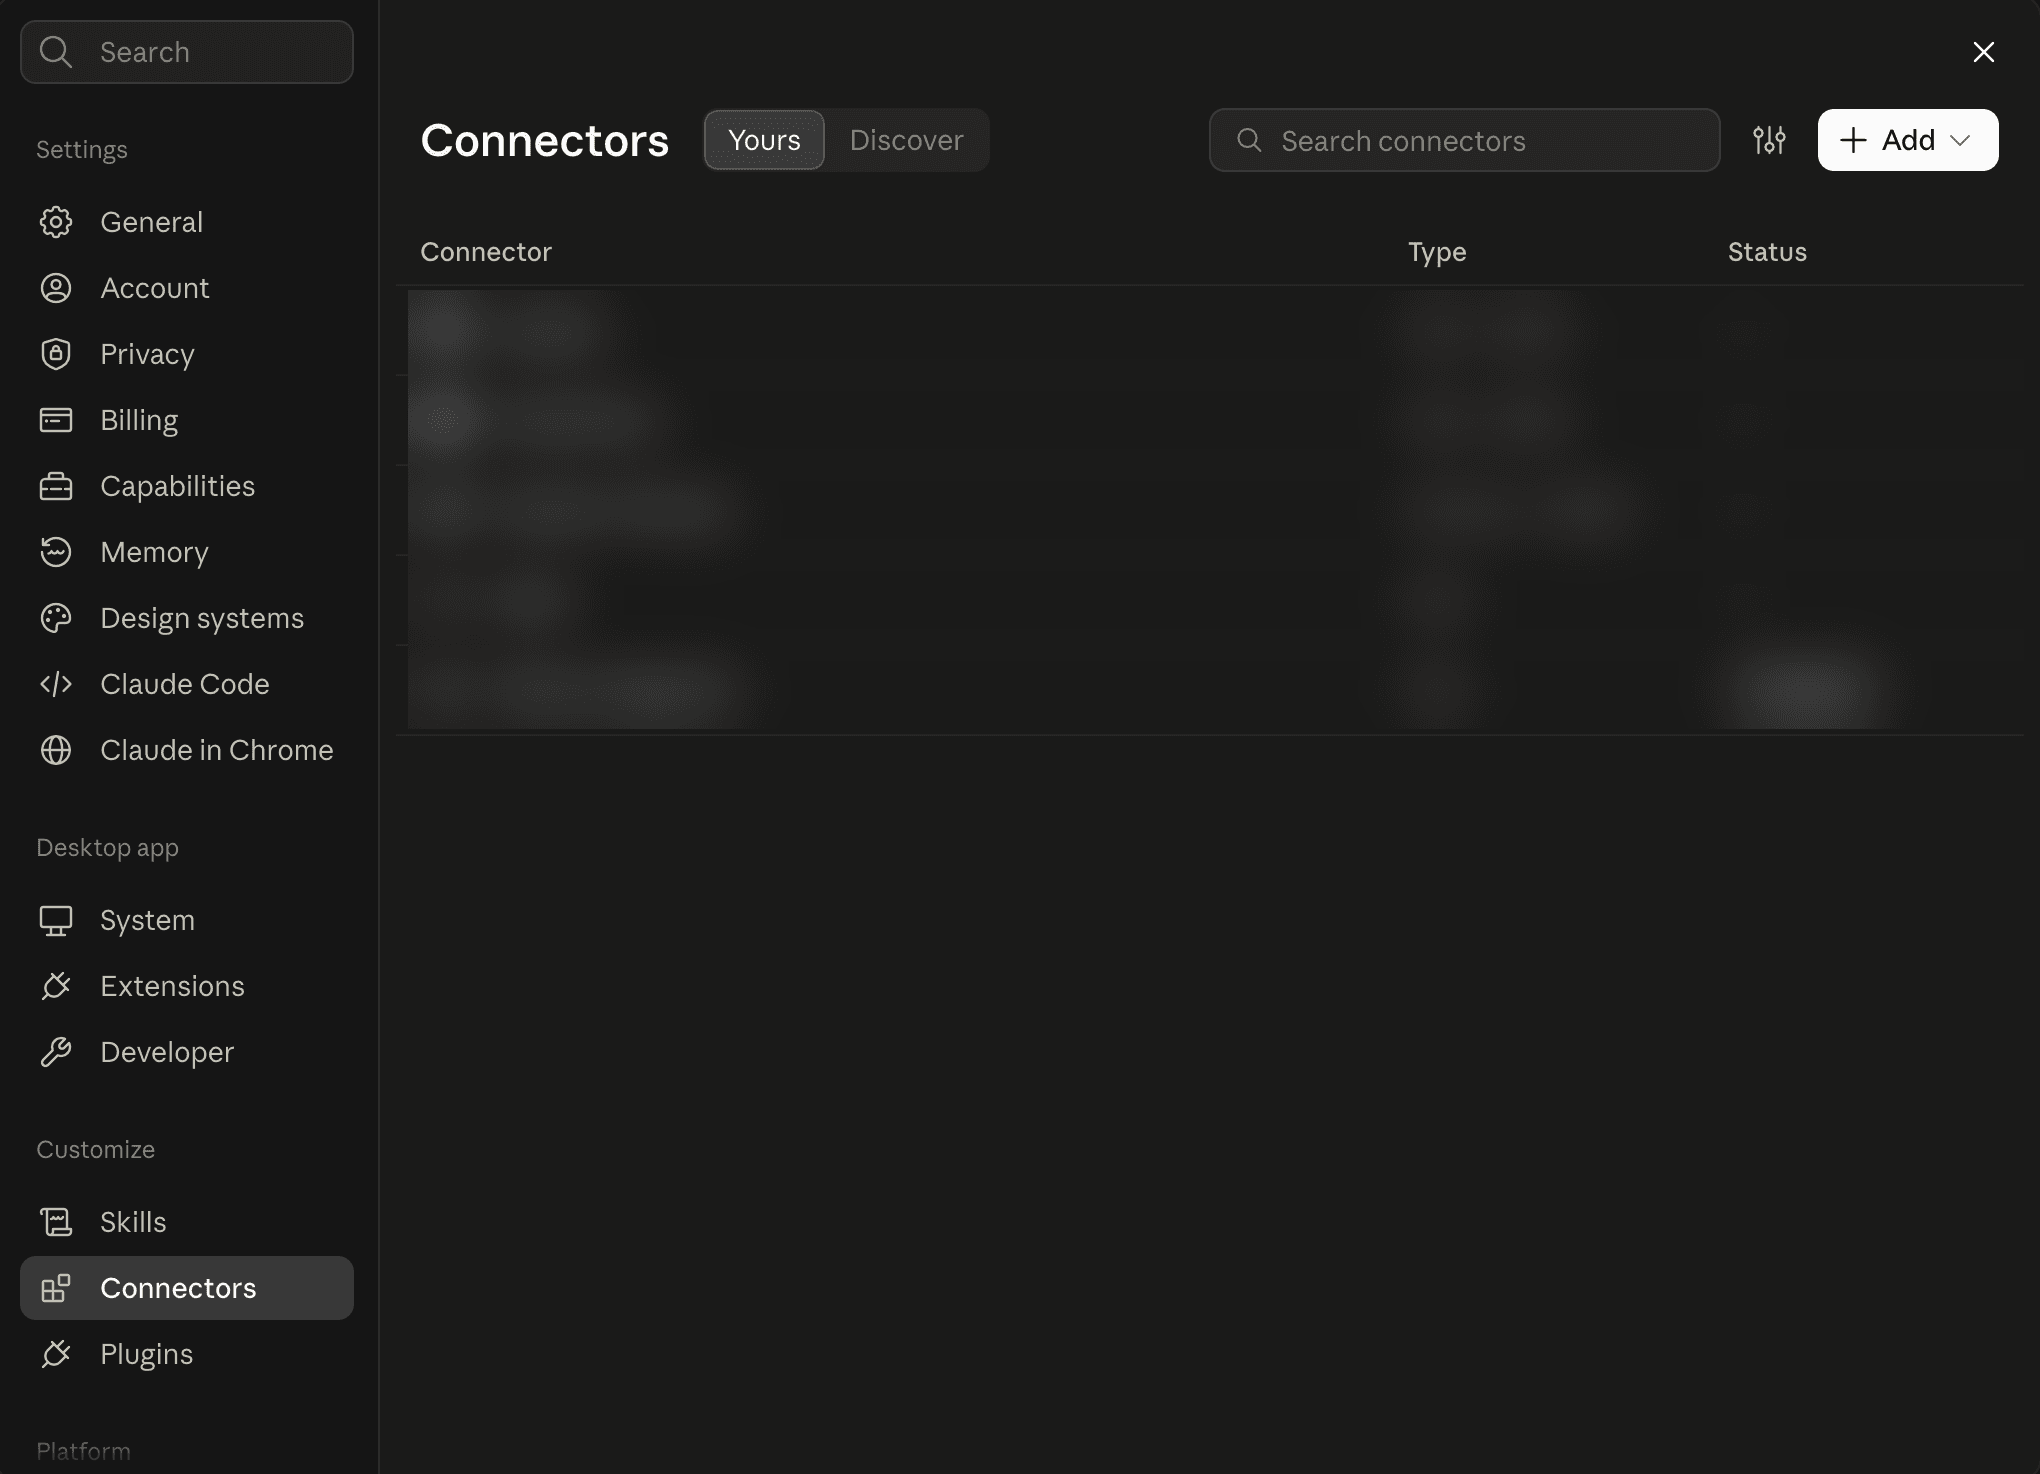Open the Plugins plug icon
Image resolution: width=2040 pixels, height=1474 pixels.
click(56, 1354)
